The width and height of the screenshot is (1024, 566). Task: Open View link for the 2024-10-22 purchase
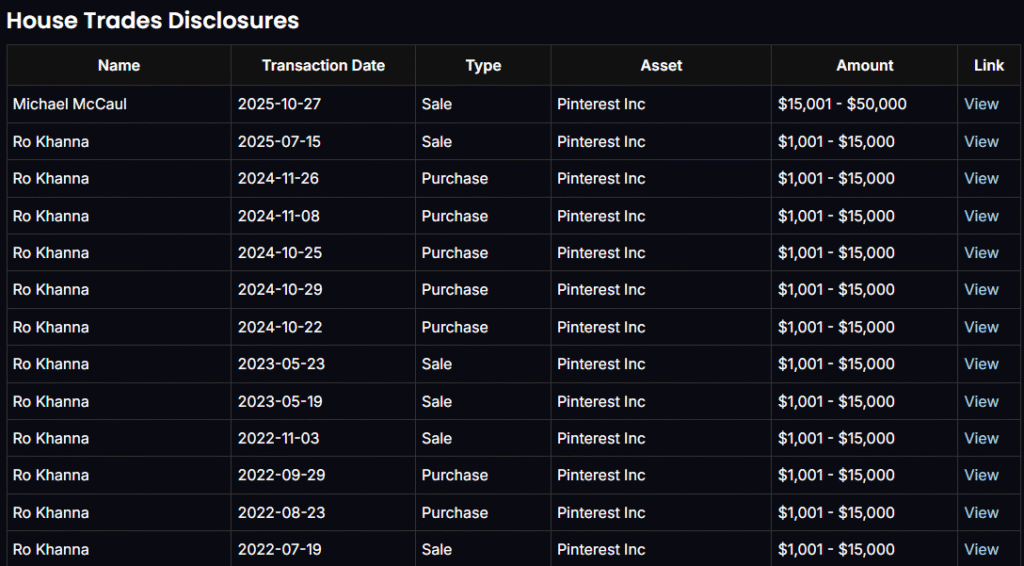[981, 327]
